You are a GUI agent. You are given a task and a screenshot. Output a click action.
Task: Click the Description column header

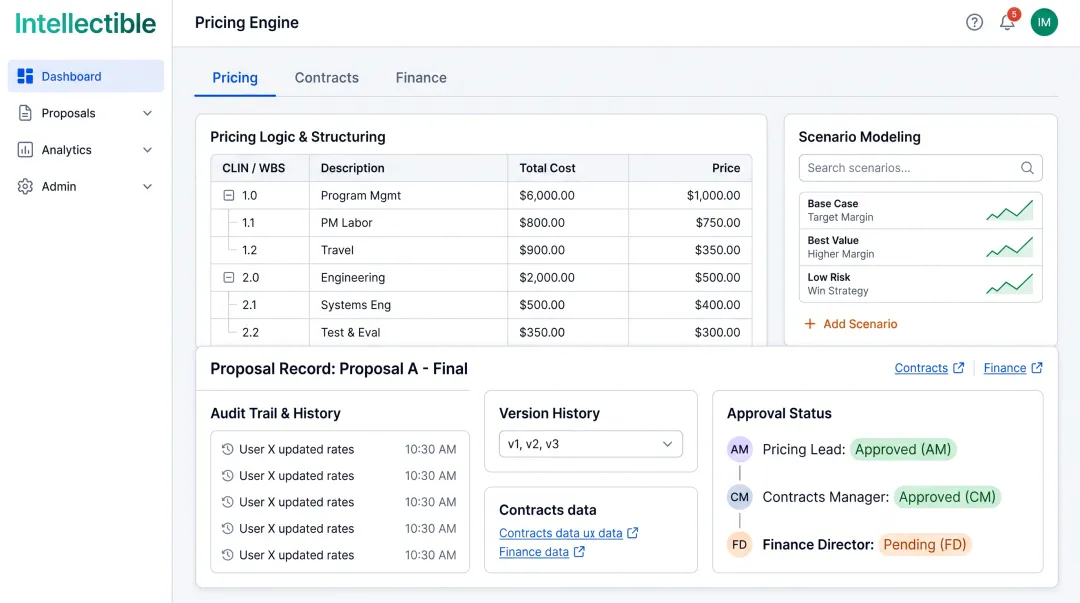(x=408, y=168)
